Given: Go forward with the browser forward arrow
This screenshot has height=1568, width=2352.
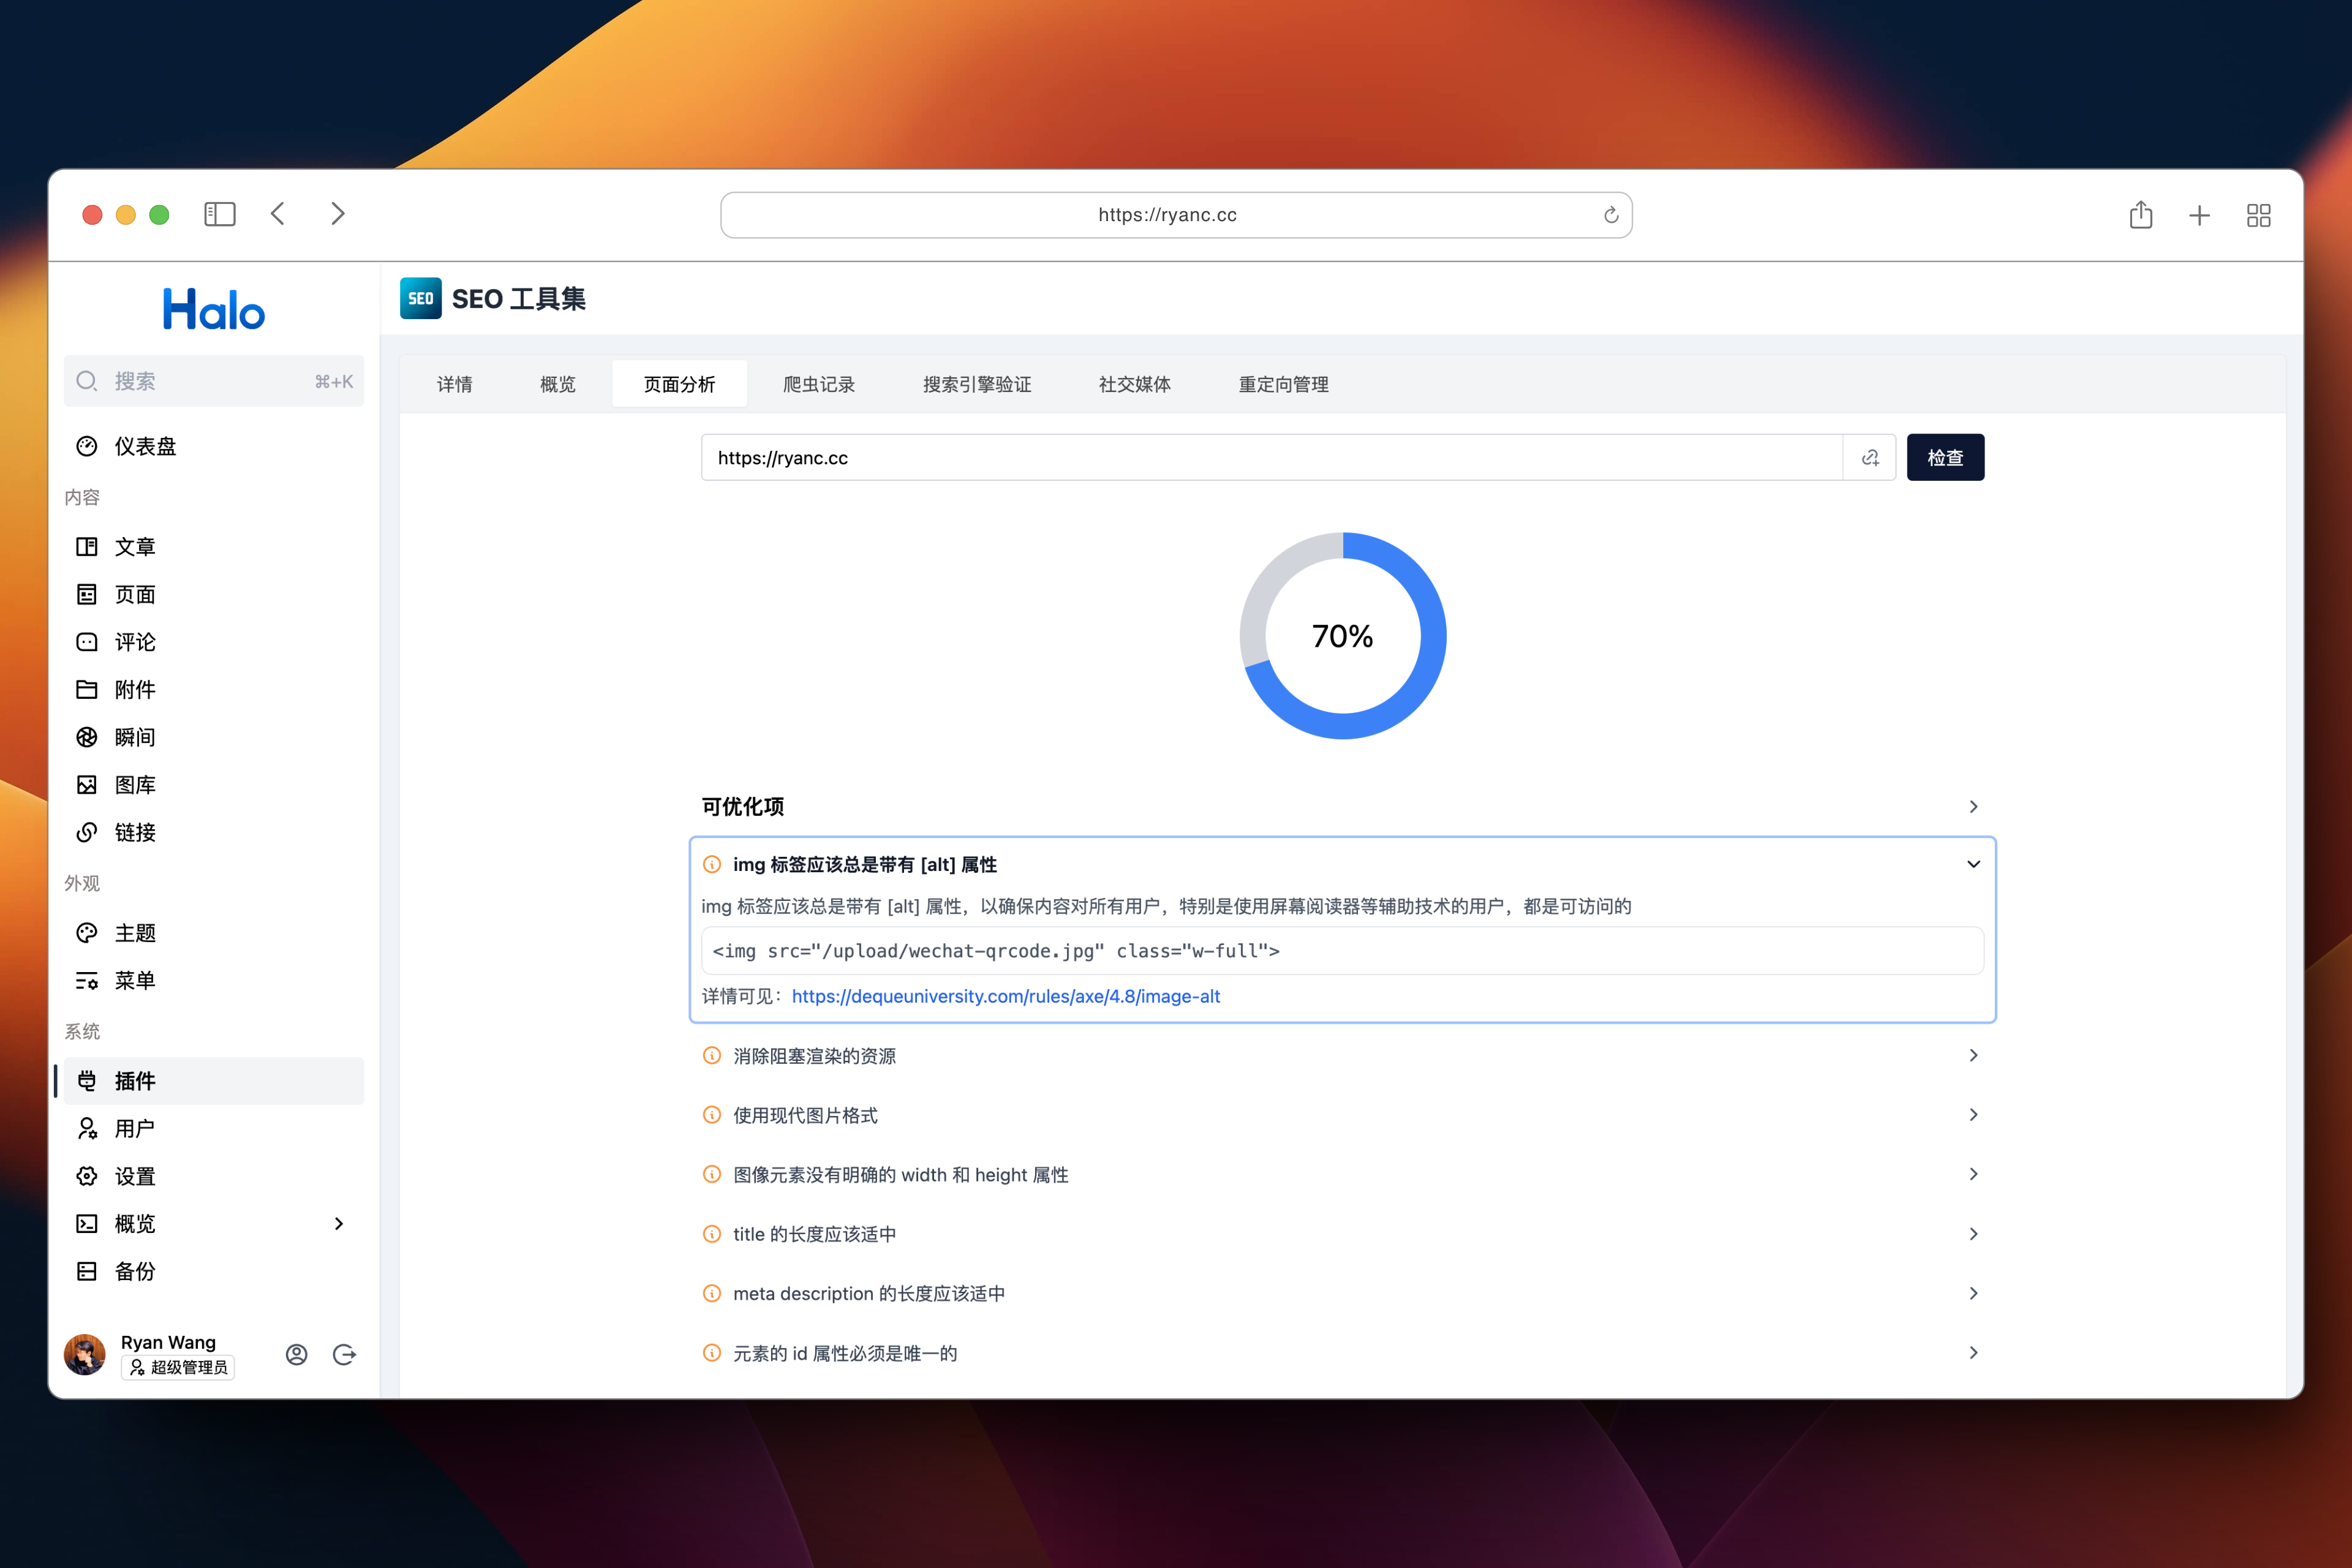Looking at the screenshot, I should pyautogui.click(x=338, y=214).
